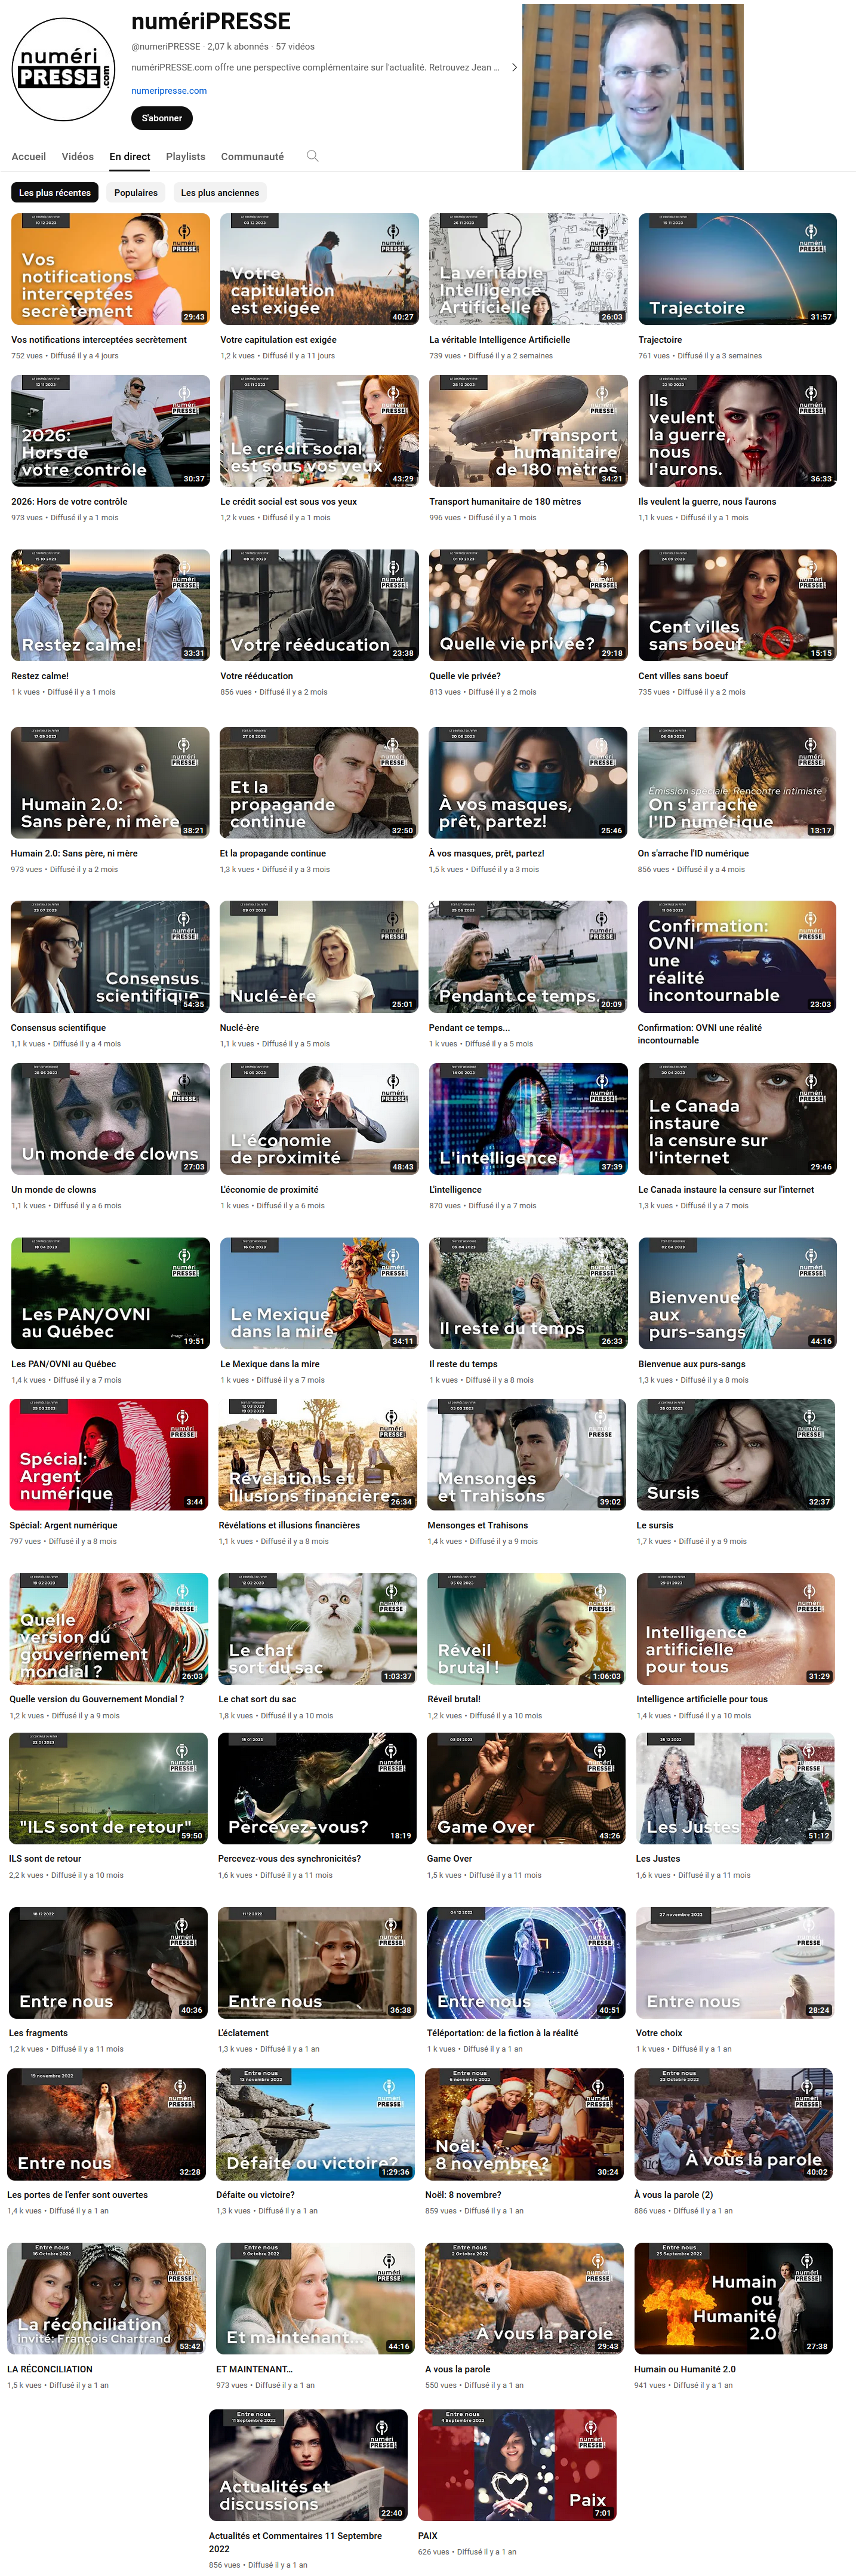Open the L'intelligence video thumbnail
The image size is (856, 2576).
528,1119
